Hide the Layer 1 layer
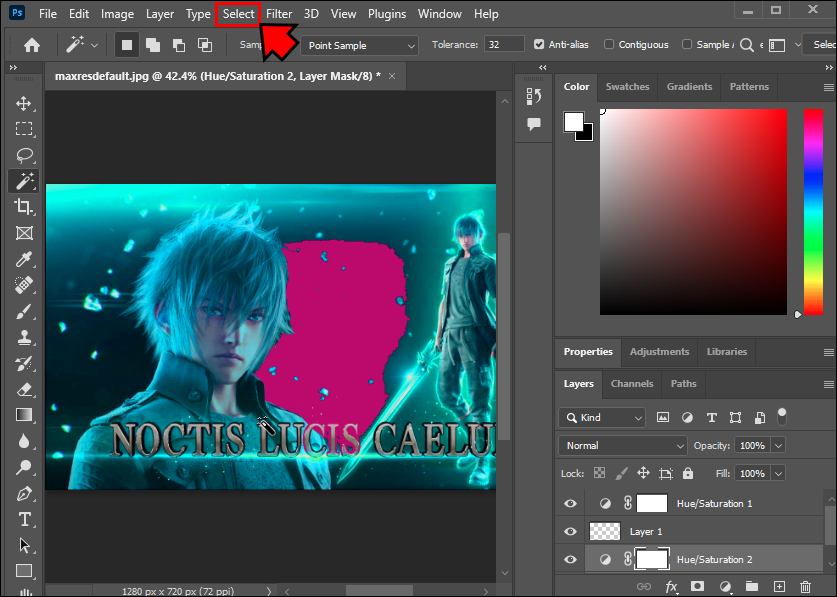Screen dimensions: 837x597 570,531
